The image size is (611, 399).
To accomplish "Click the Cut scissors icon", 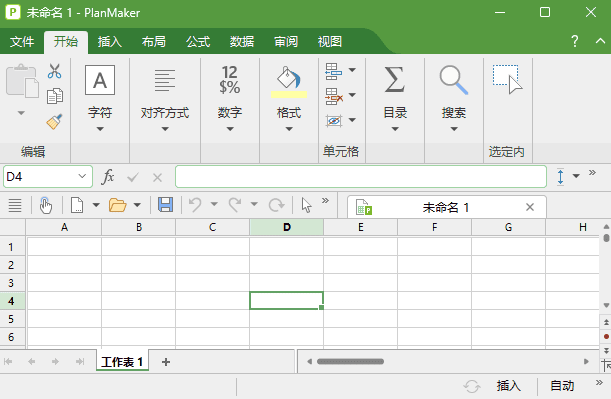I will pos(55,71).
